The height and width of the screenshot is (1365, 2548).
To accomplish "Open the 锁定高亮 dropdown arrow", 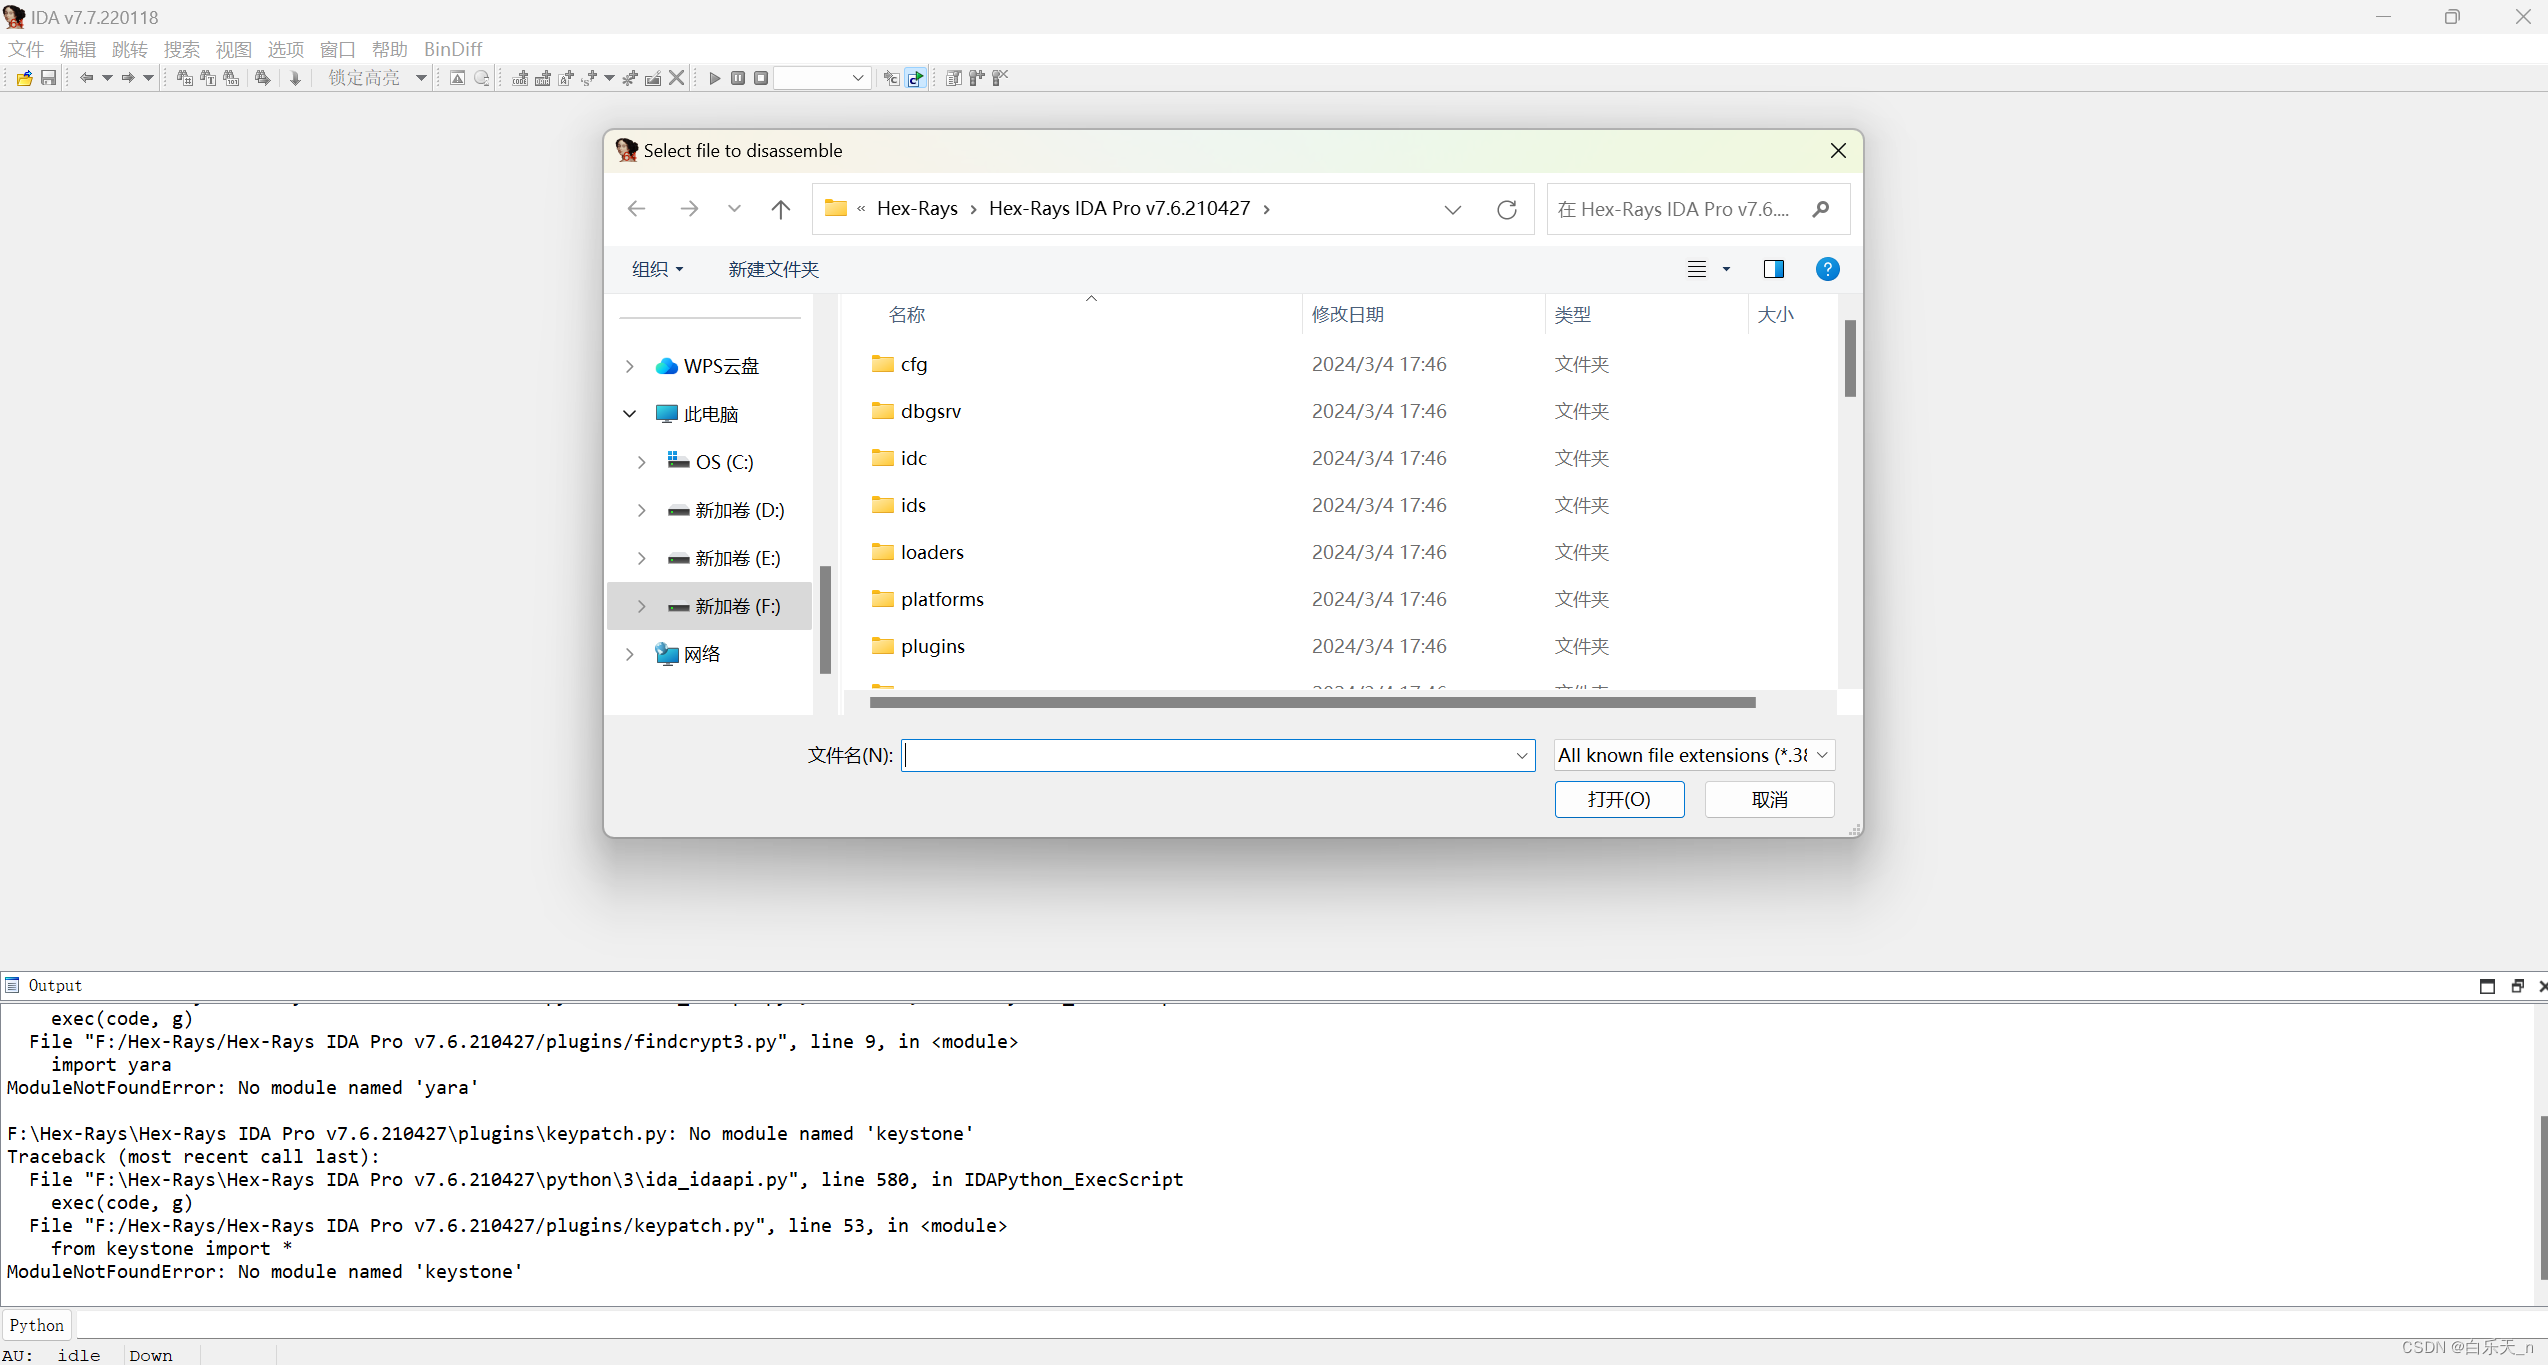I will coord(421,78).
